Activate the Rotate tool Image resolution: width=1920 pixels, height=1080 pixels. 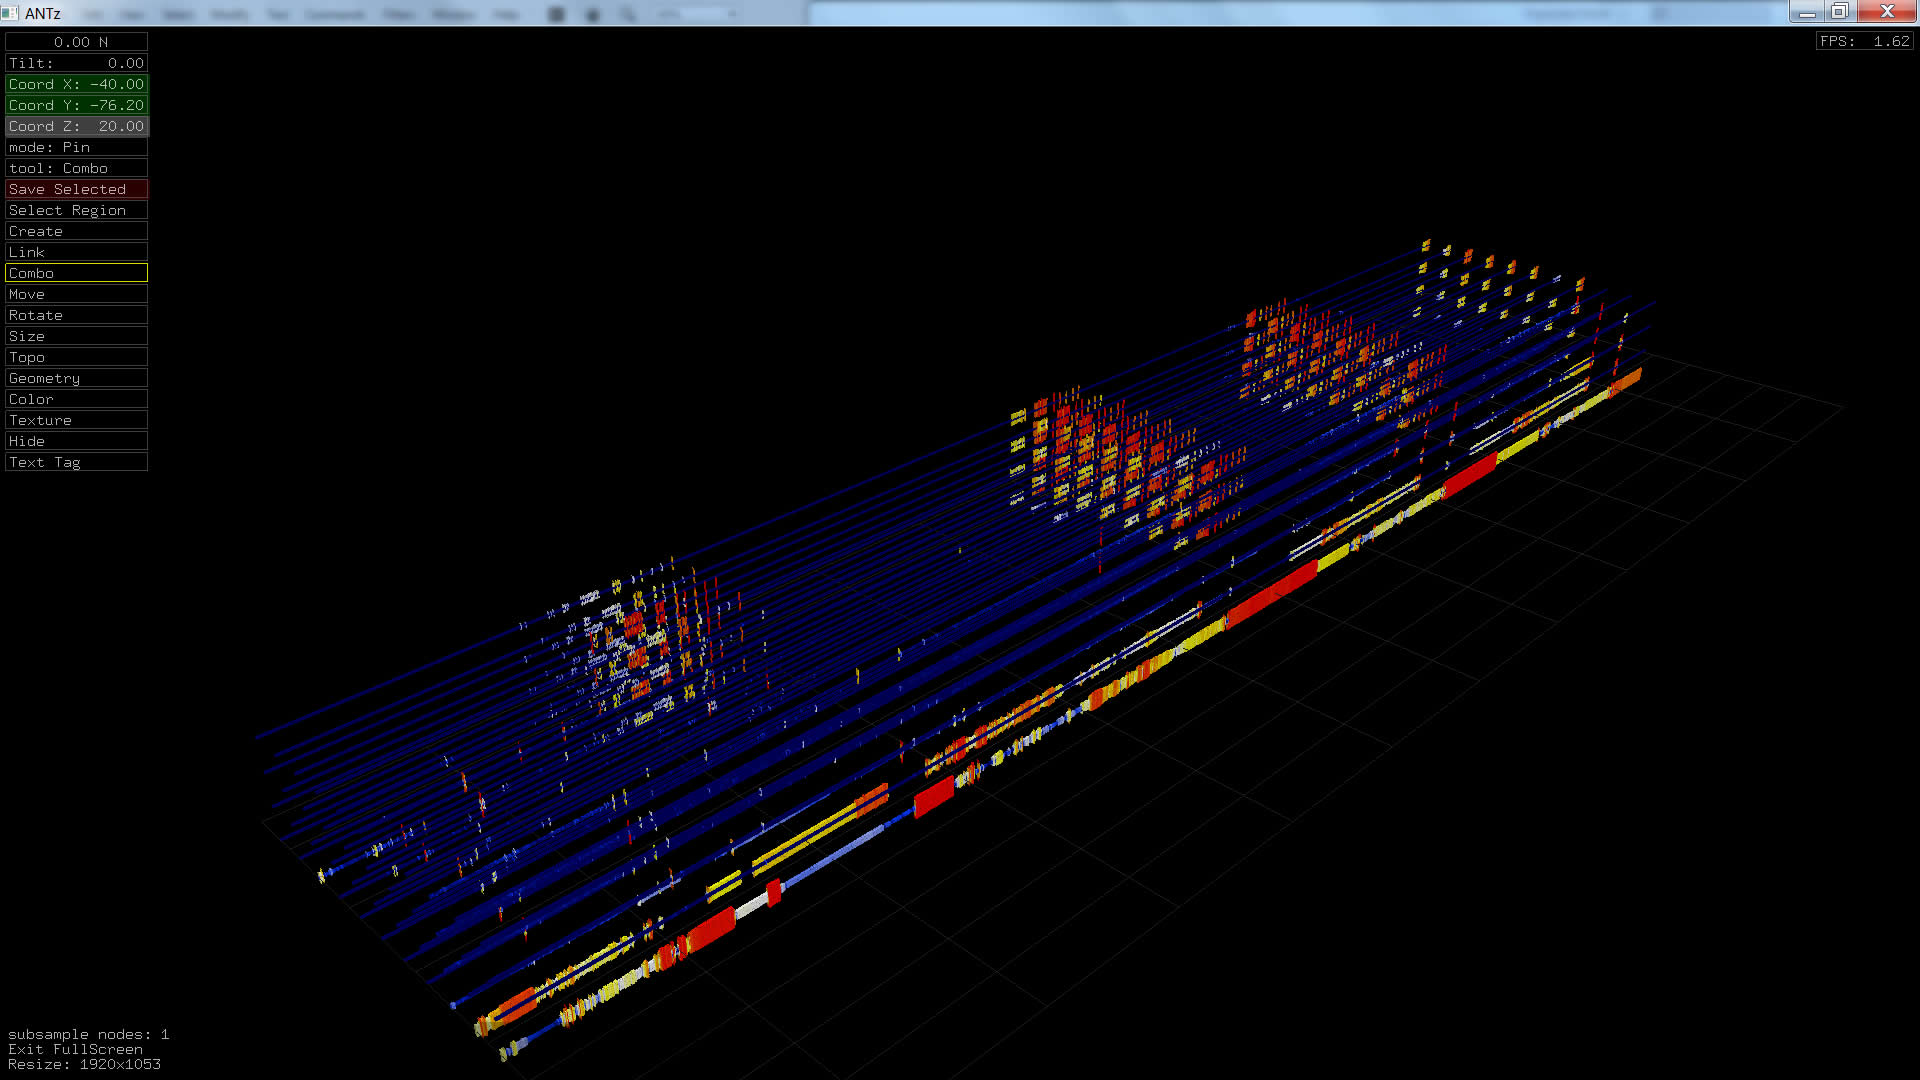(x=76, y=315)
